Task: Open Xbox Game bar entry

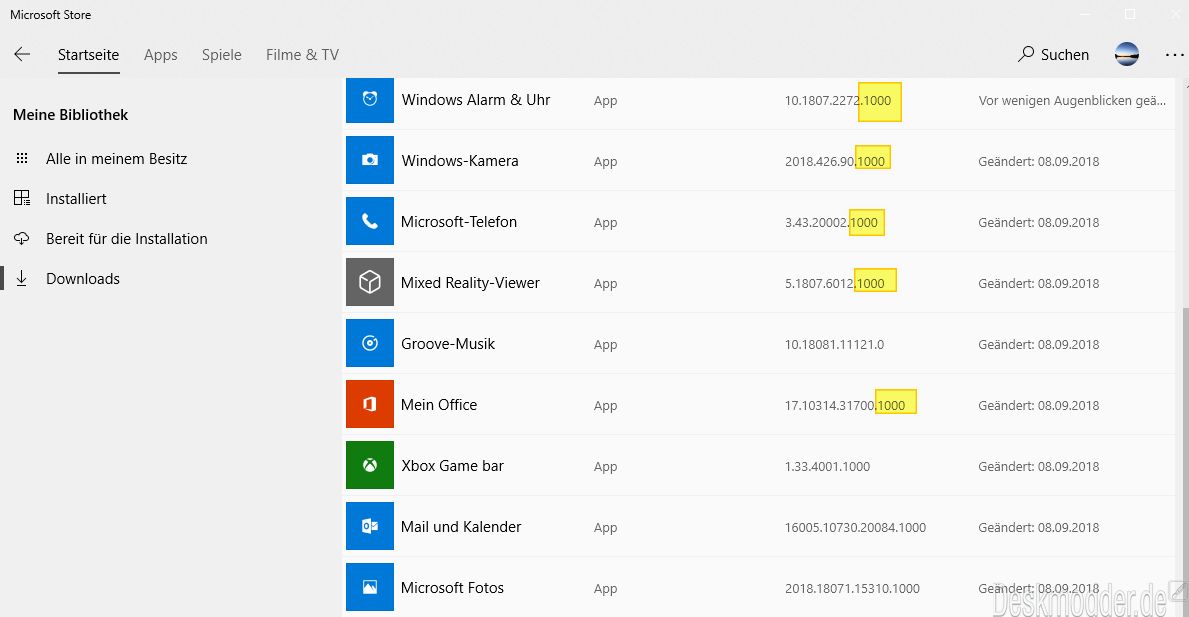Action: click(x=452, y=465)
